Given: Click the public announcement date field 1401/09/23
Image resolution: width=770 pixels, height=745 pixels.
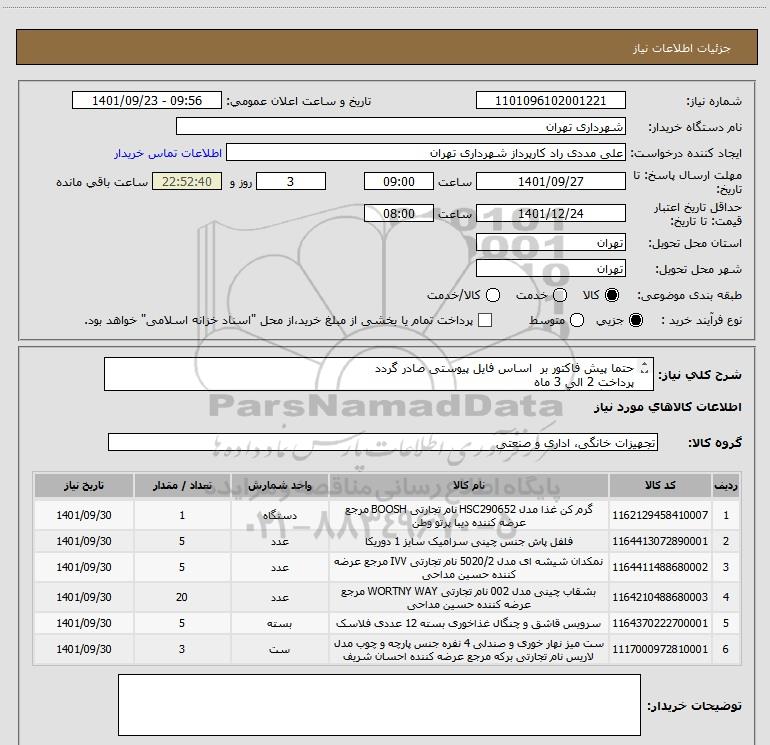Looking at the screenshot, I should pyautogui.click(x=147, y=100).
